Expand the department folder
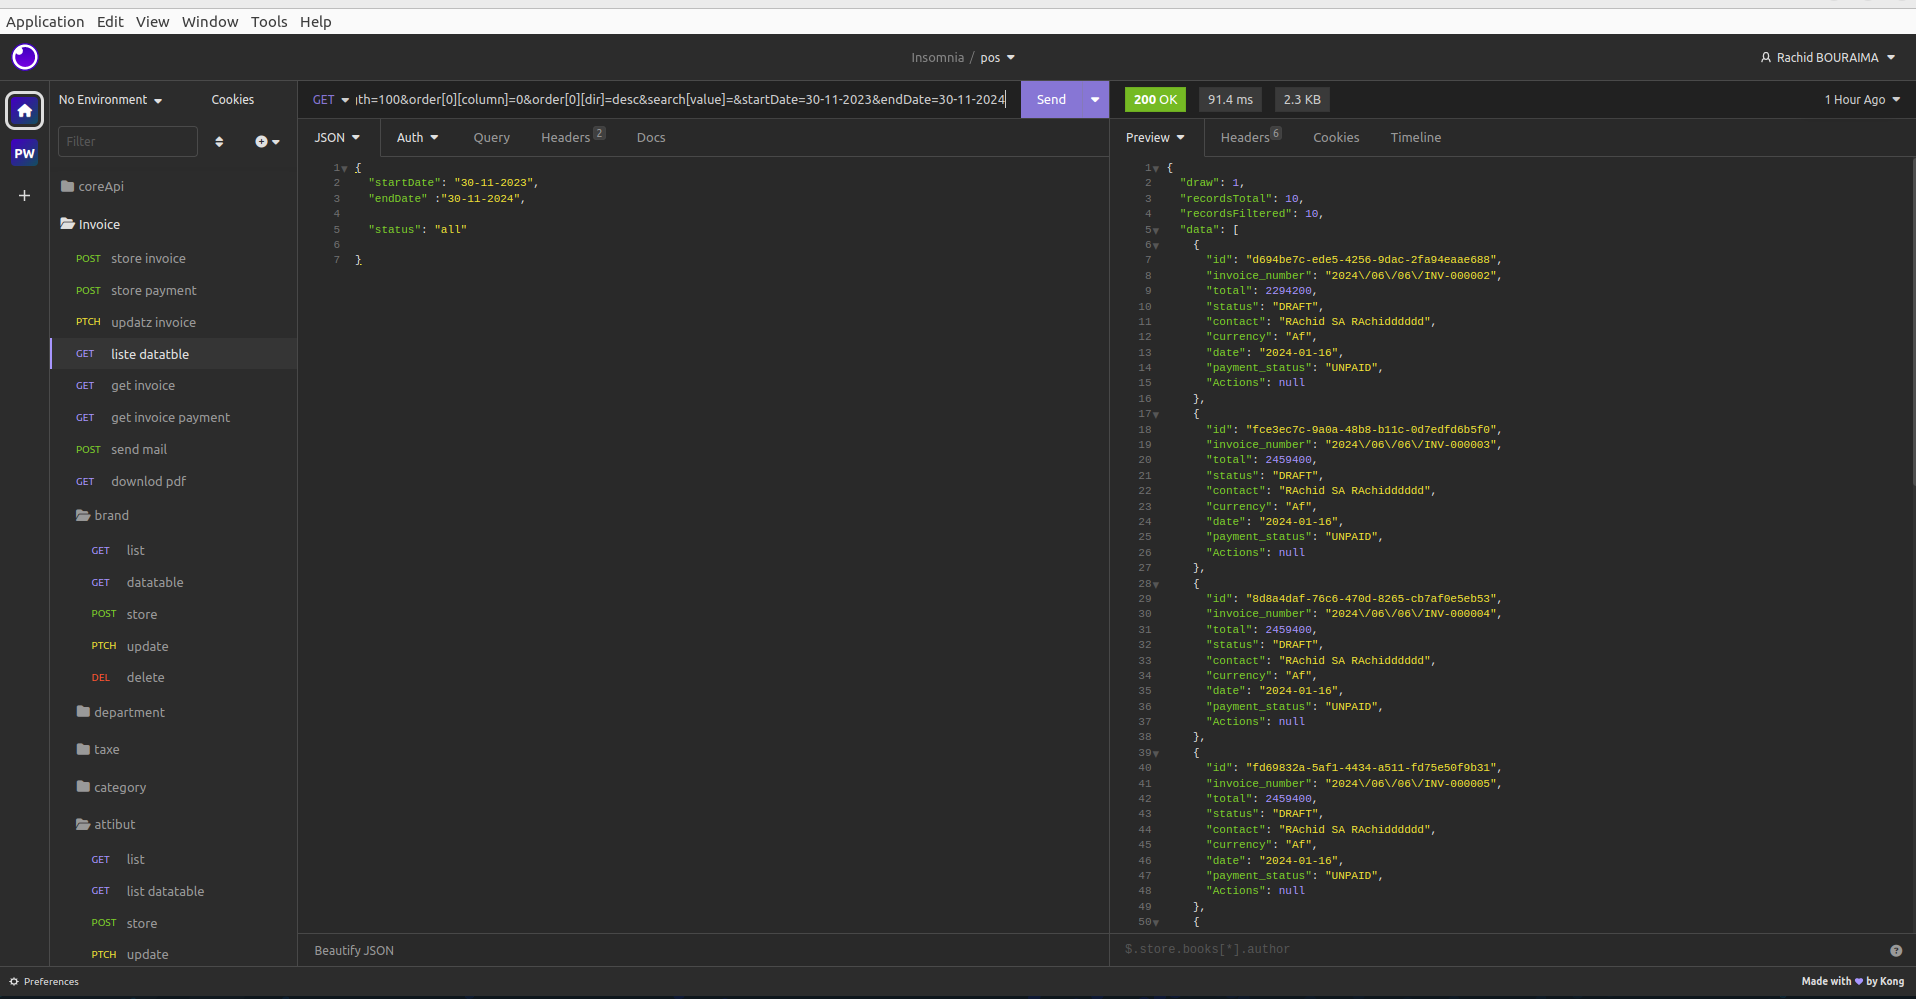Screen dimensions: 1916x999 [x=121, y=712]
